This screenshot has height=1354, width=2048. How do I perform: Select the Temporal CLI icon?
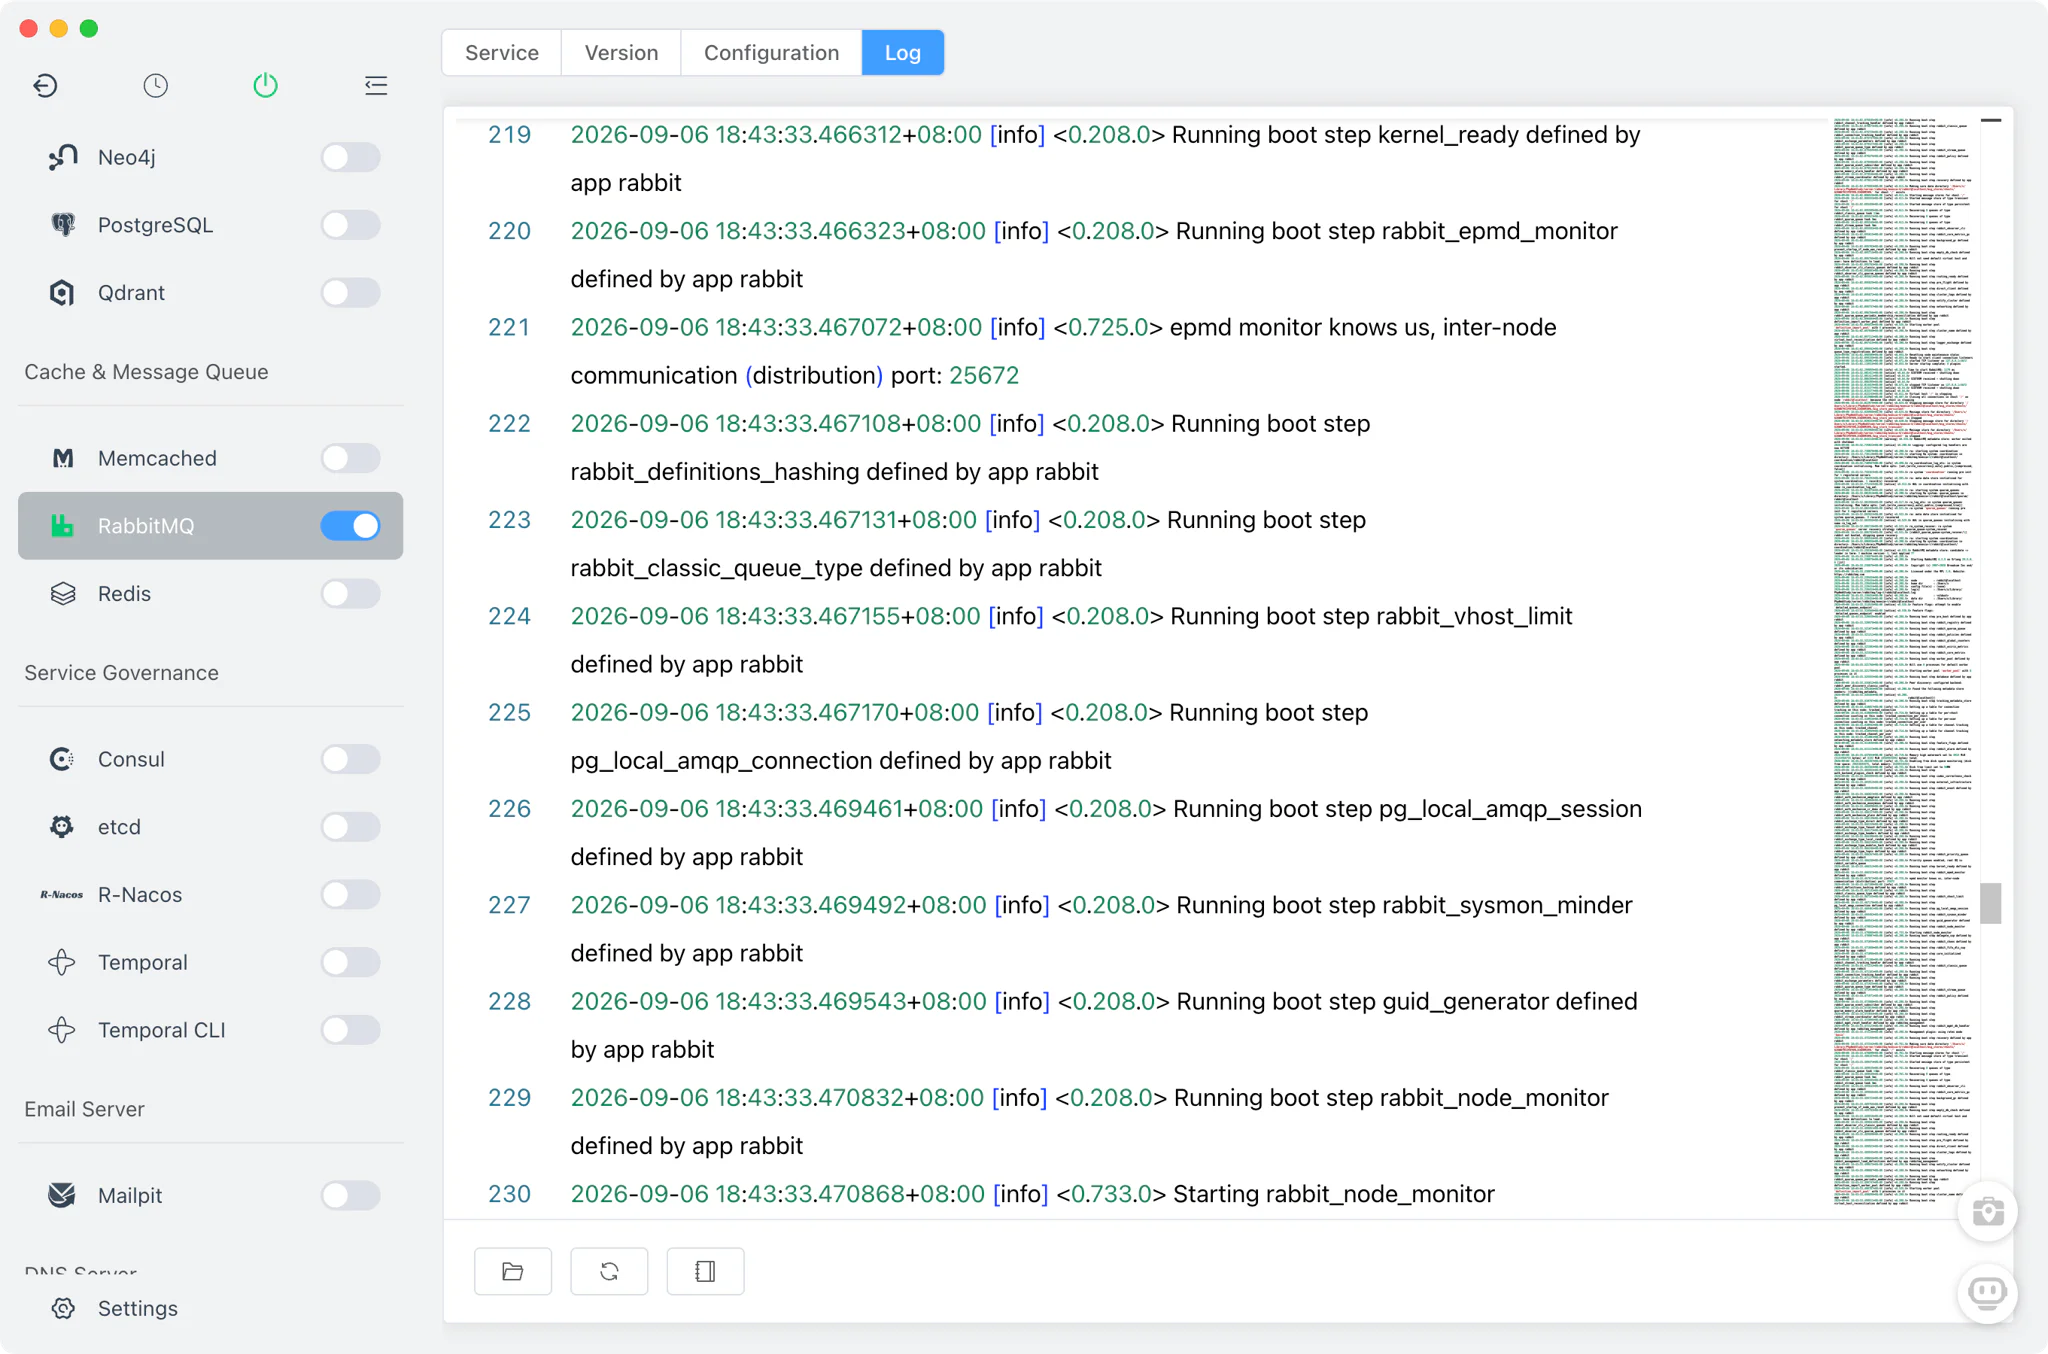coord(63,1030)
